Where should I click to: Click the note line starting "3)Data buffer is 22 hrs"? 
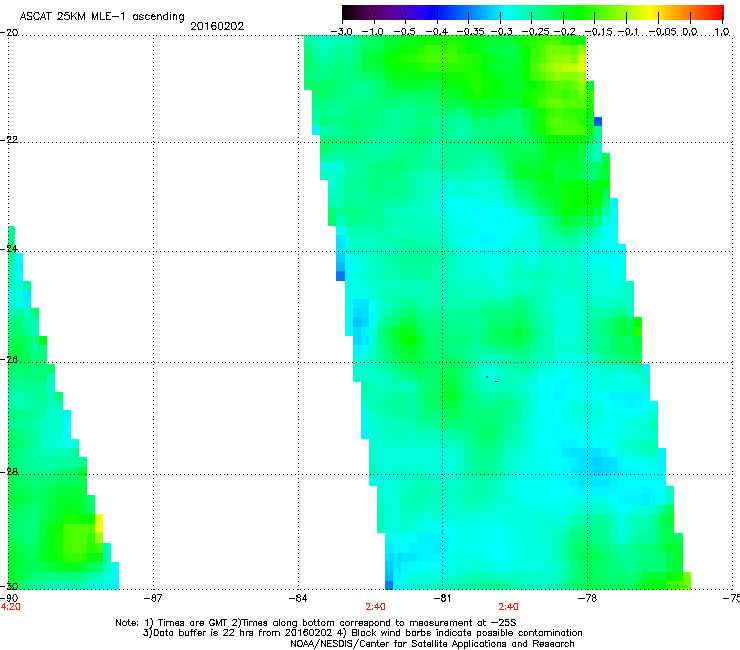coord(362,633)
